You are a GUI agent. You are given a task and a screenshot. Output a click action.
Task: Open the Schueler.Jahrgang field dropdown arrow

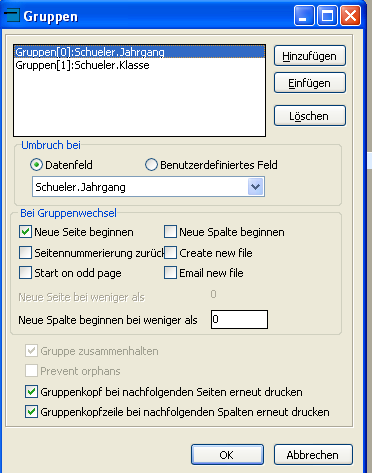pyautogui.click(x=256, y=186)
